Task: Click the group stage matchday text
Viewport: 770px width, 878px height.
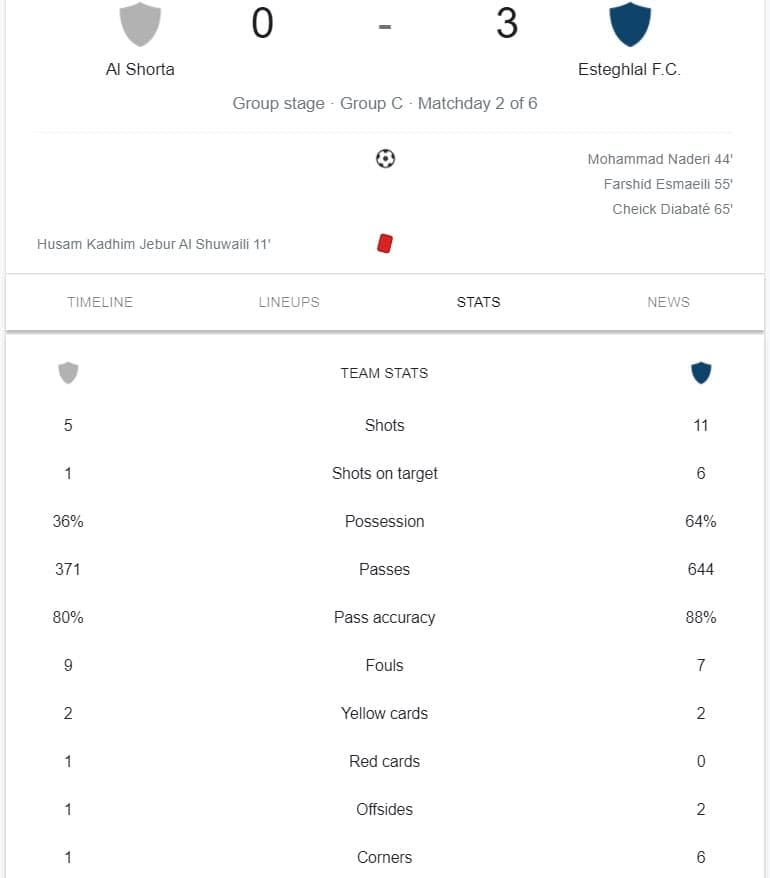Action: (x=385, y=104)
